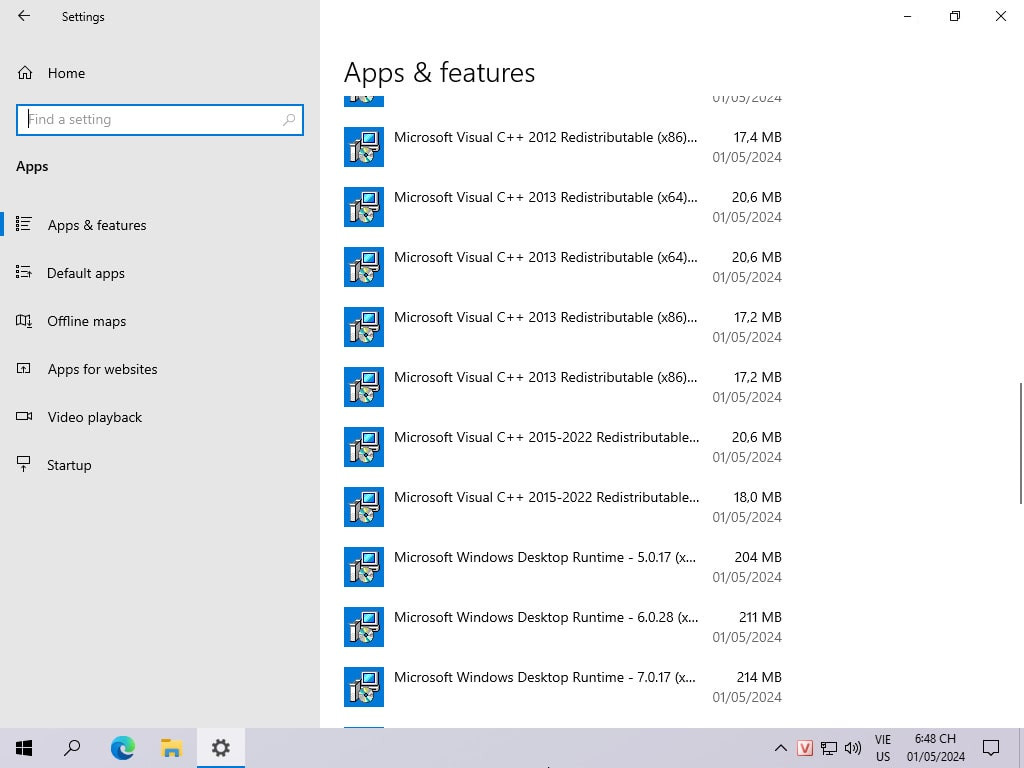1024x768 pixels.
Task: Go to Settings Home
Action: tap(66, 73)
